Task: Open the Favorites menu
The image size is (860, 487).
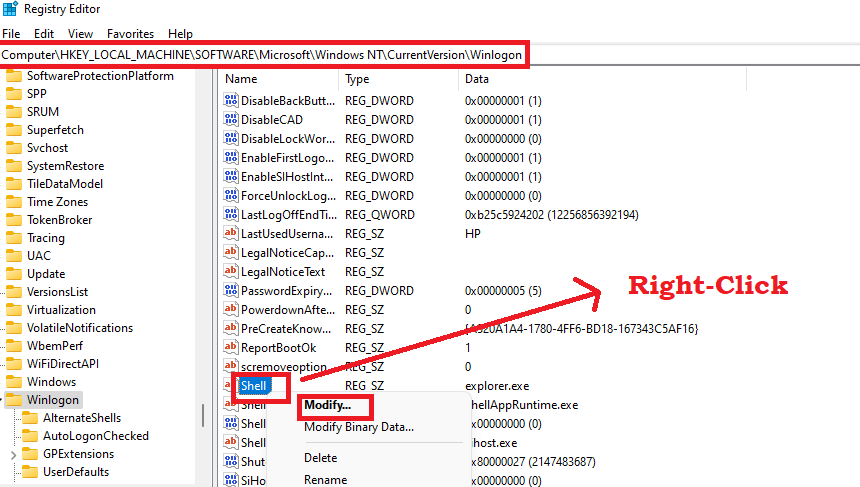Action: [130, 33]
